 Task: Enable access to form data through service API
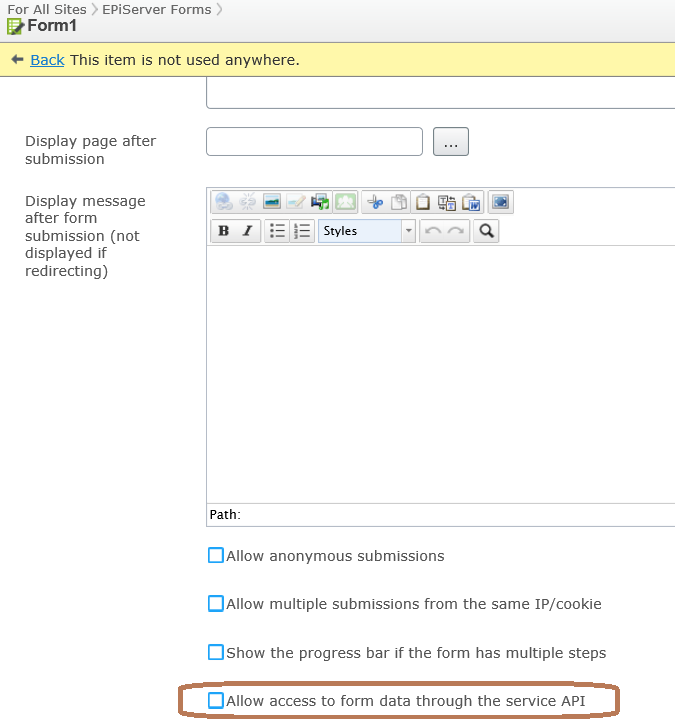point(216,701)
